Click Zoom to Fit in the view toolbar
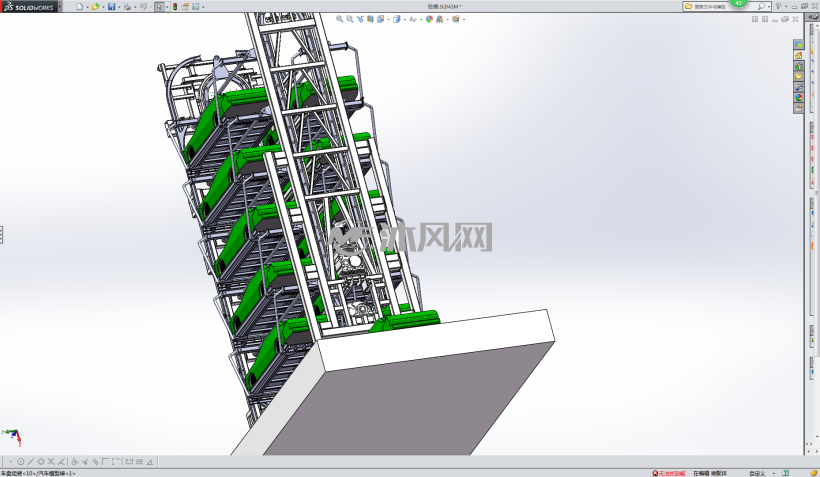820x477 pixels. [x=339, y=19]
